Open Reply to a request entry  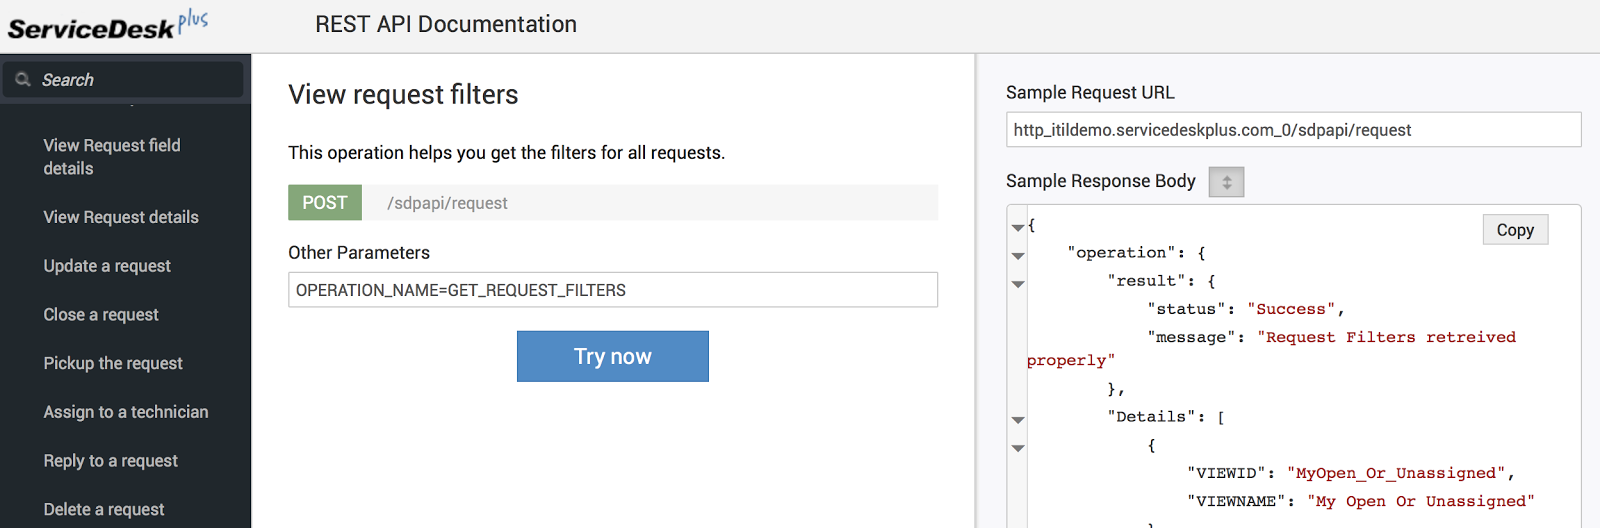111,461
